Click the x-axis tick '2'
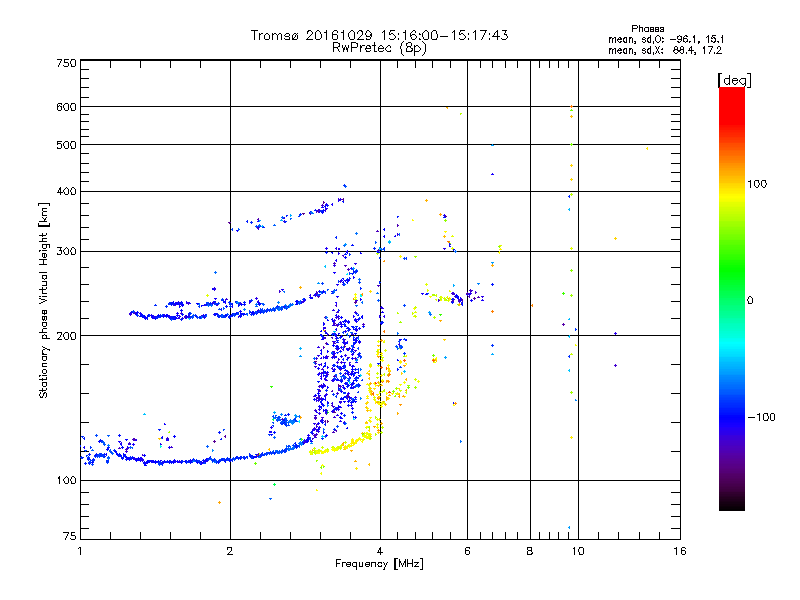Viewport: 800px width, 600px height. 230,551
